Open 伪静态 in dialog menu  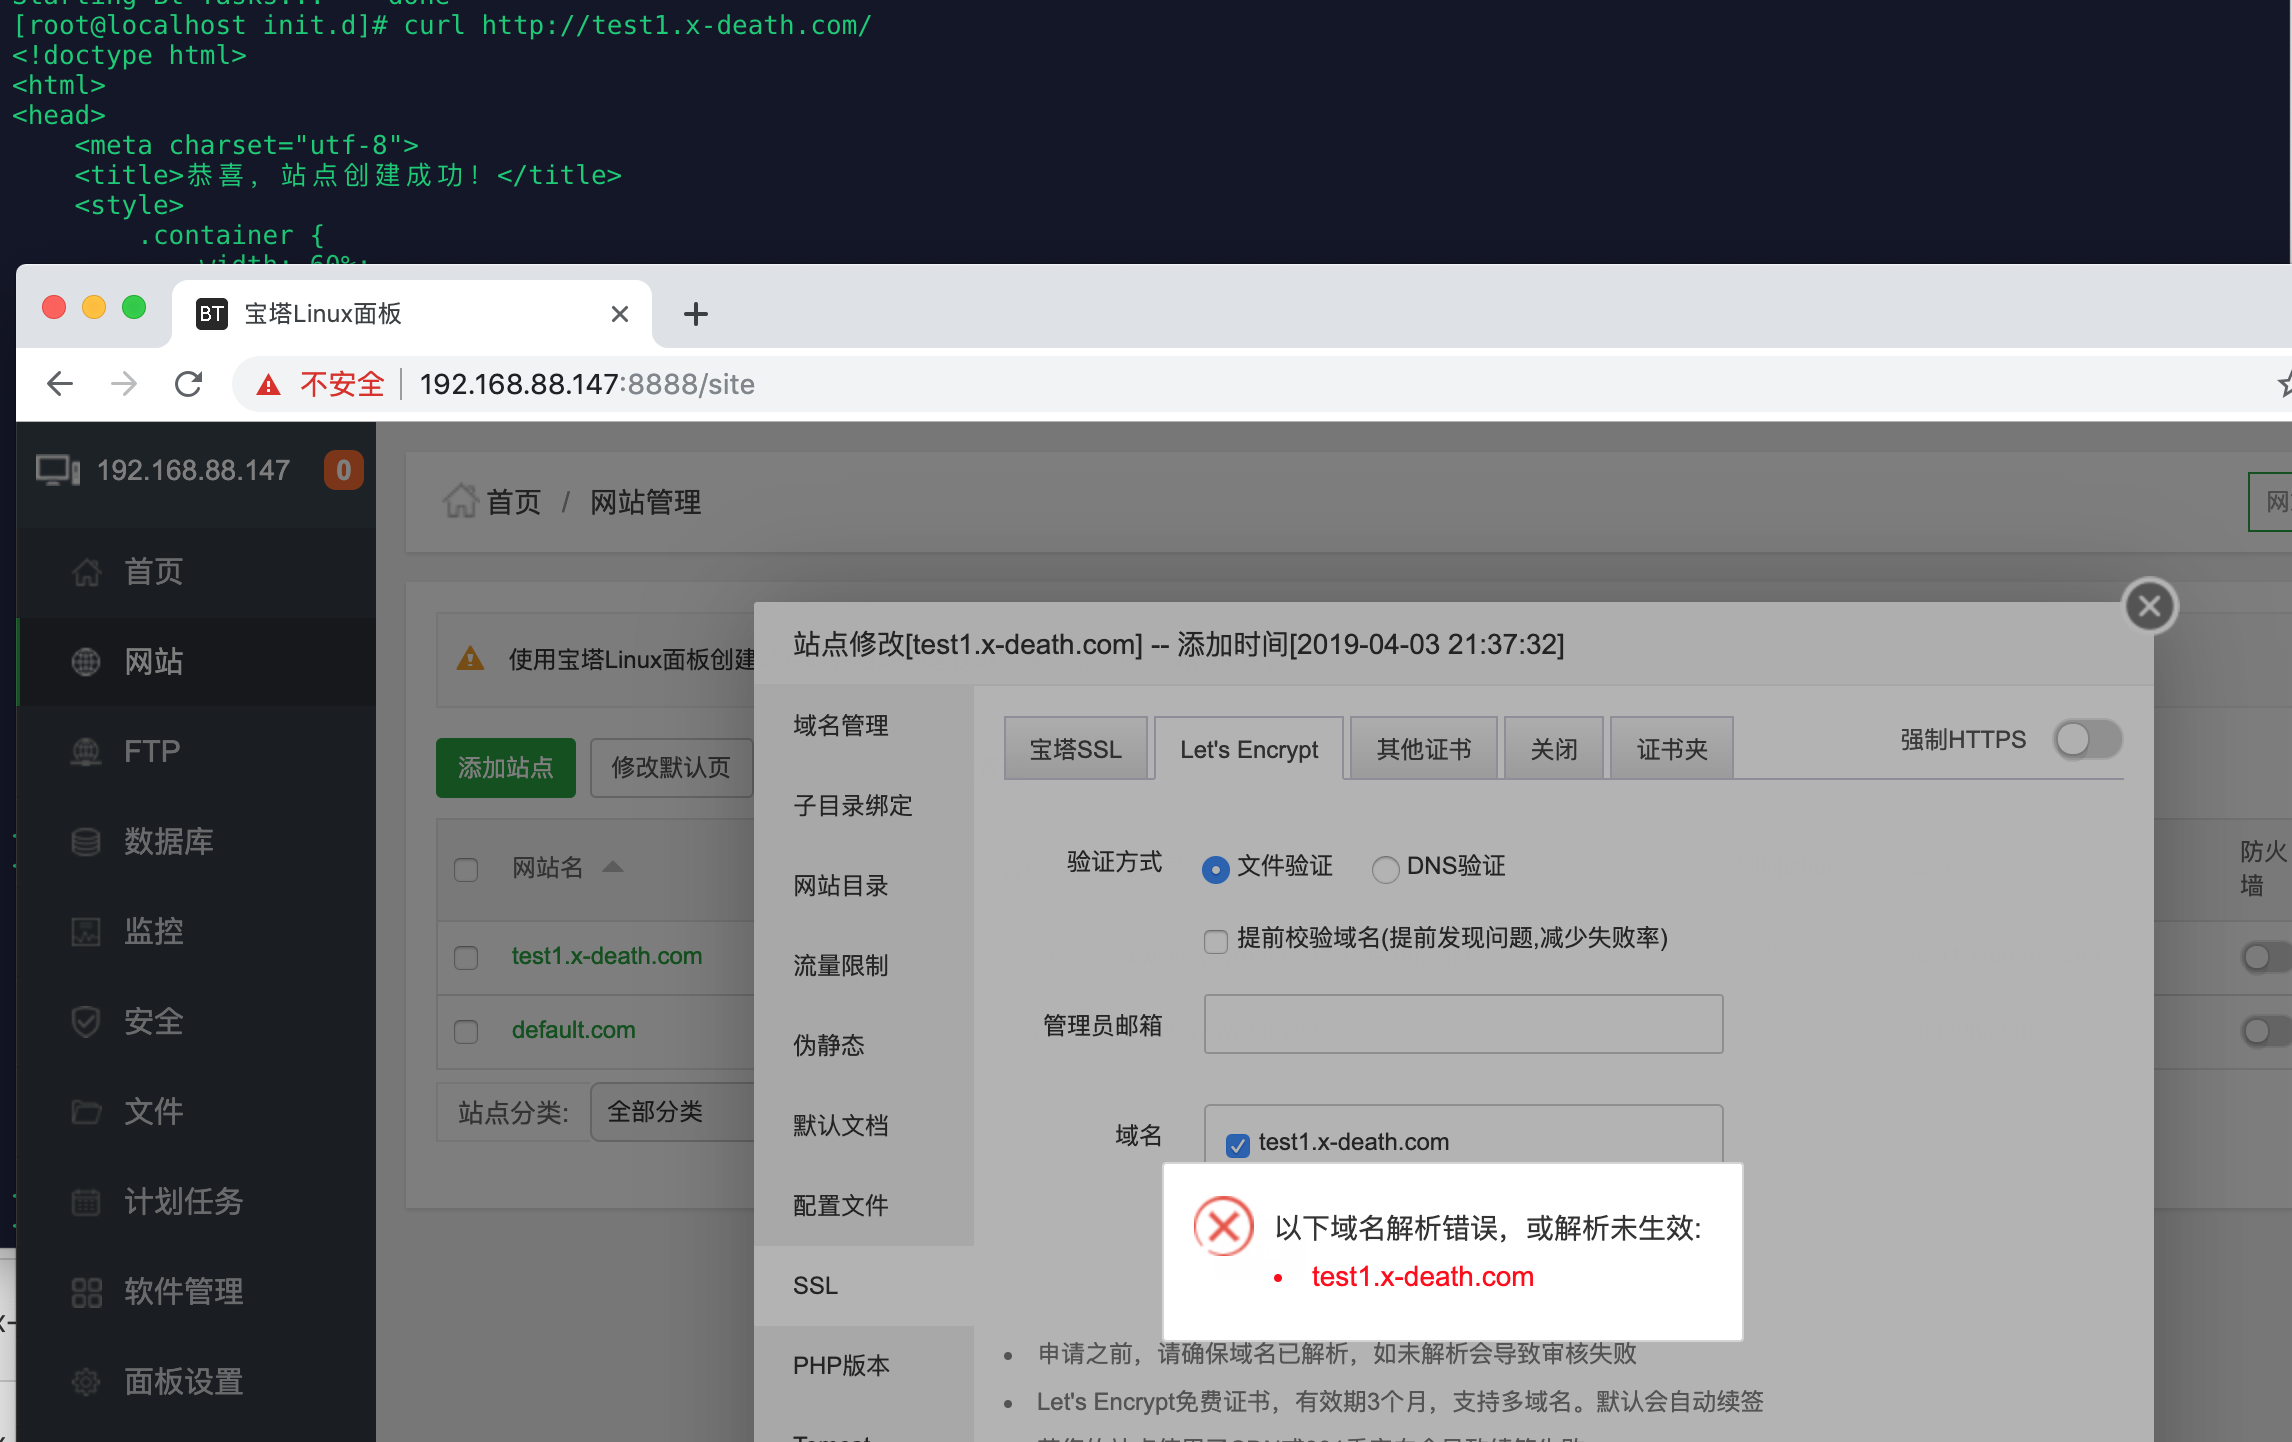coord(864,1045)
